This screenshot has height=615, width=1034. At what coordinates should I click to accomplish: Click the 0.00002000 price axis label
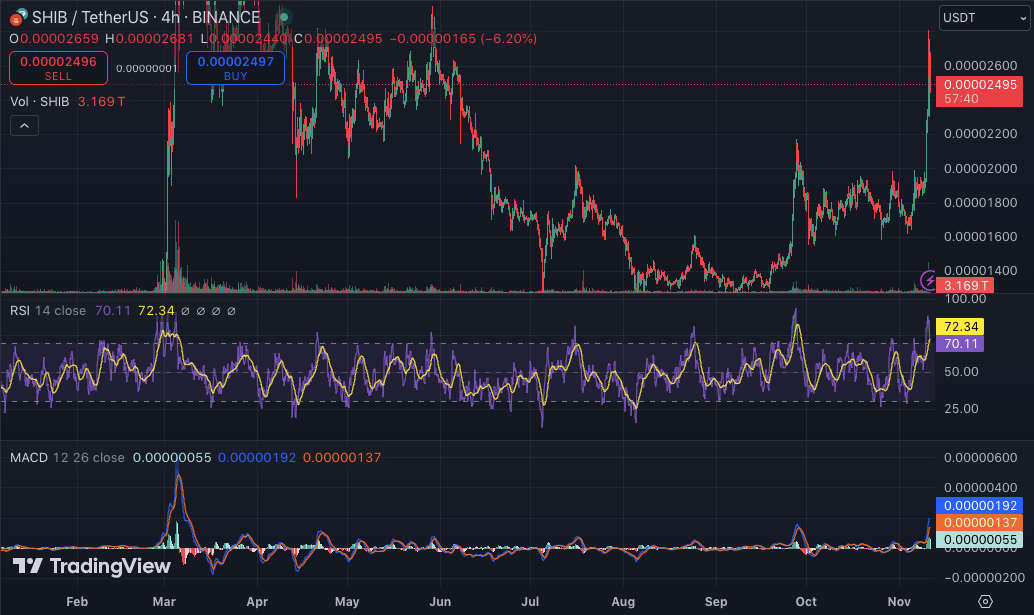[x=981, y=168]
